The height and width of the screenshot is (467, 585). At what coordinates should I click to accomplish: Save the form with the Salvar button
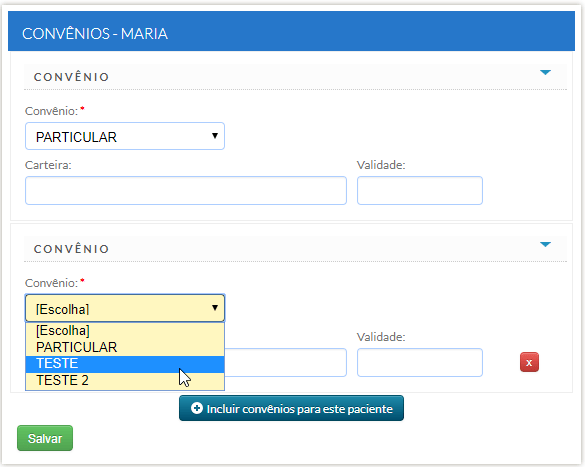click(x=45, y=438)
